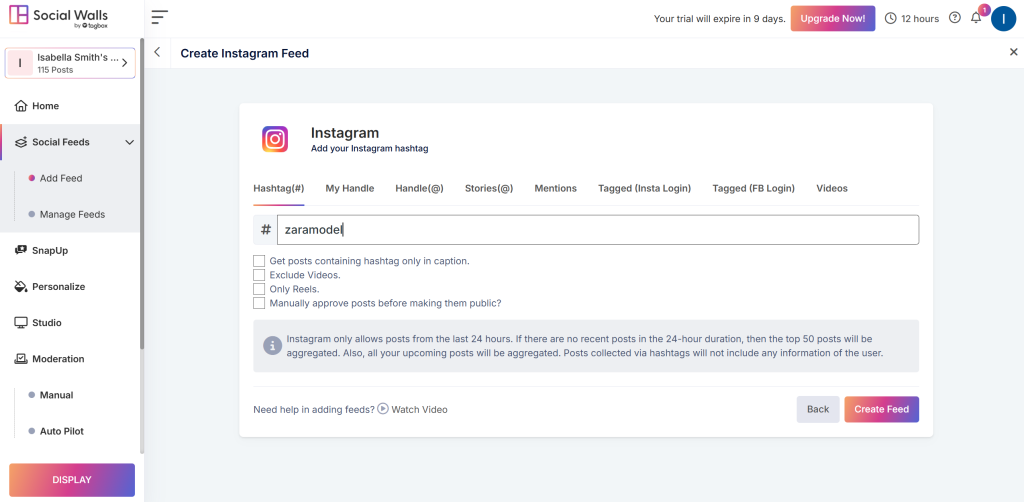
Task: Check the Exclude Videos option
Action: click(x=259, y=275)
